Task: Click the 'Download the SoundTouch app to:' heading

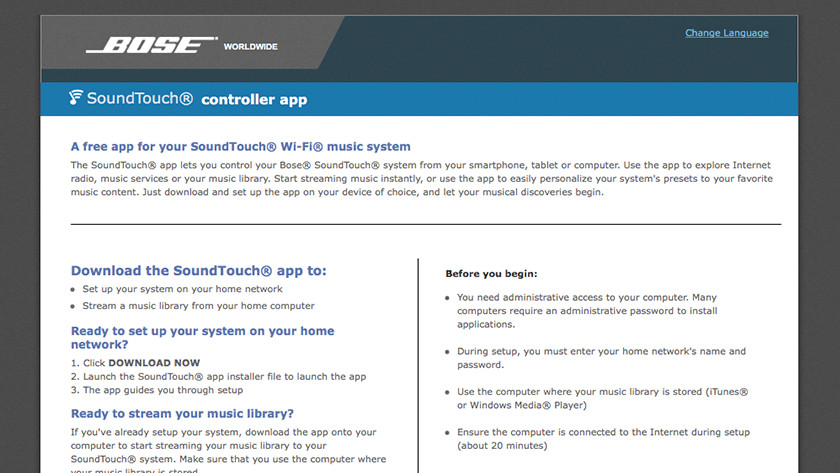Action: click(x=199, y=270)
